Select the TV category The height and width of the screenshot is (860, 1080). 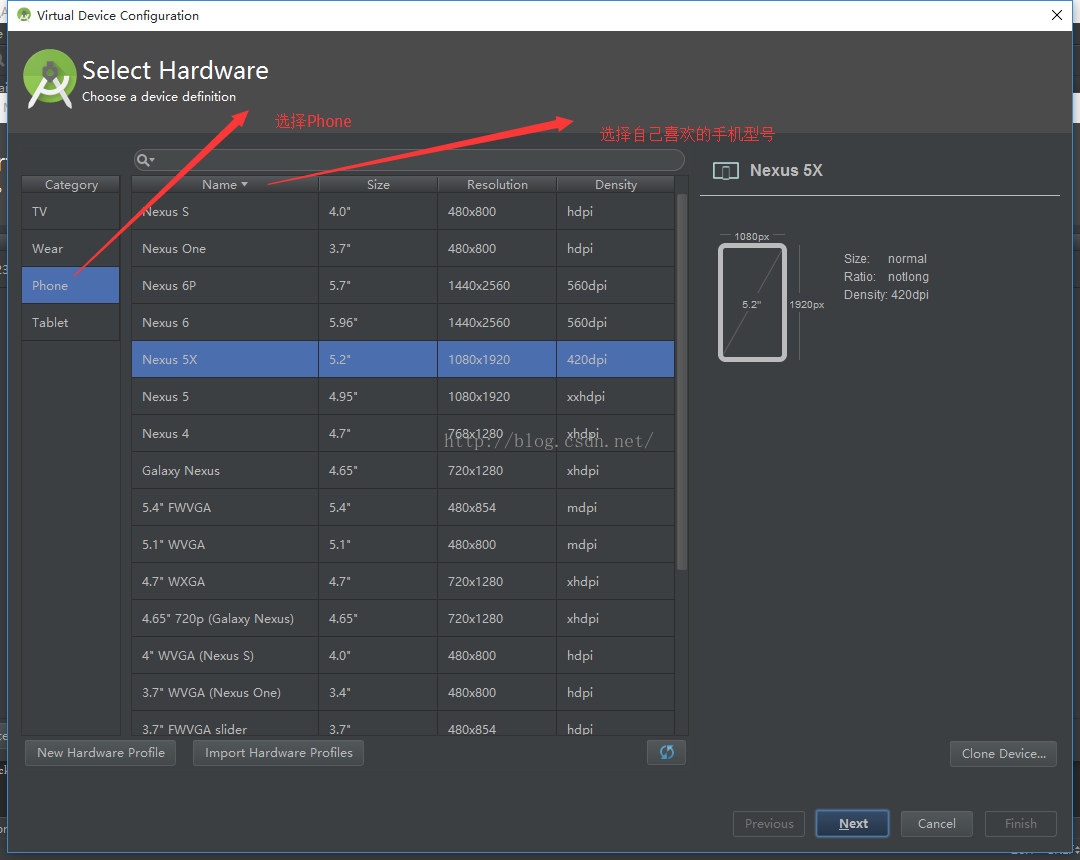(70, 211)
